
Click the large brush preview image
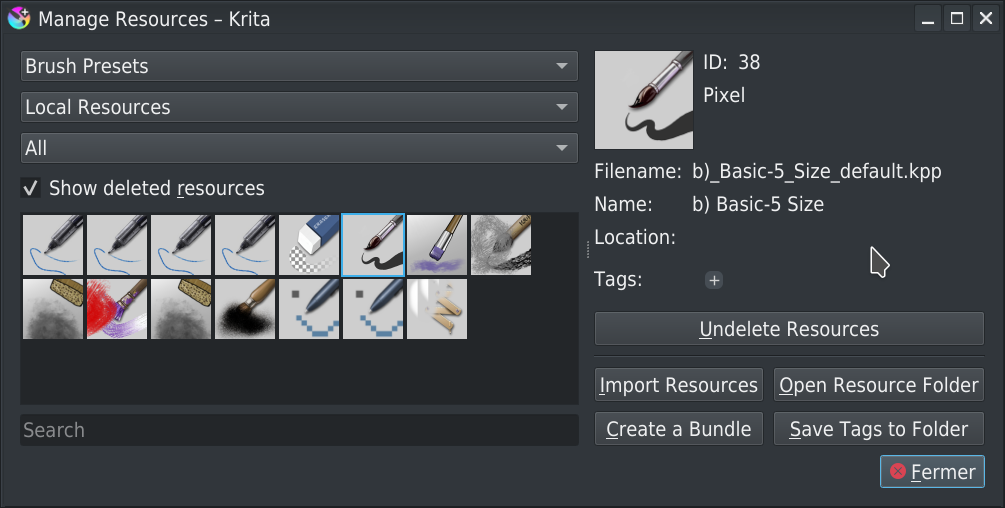click(643, 100)
